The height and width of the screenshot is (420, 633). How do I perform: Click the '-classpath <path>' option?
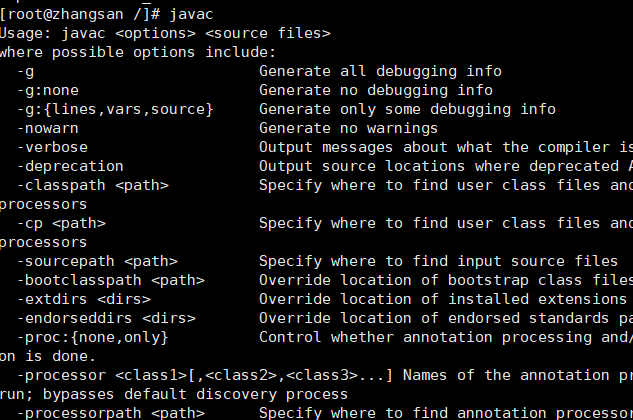(93, 185)
